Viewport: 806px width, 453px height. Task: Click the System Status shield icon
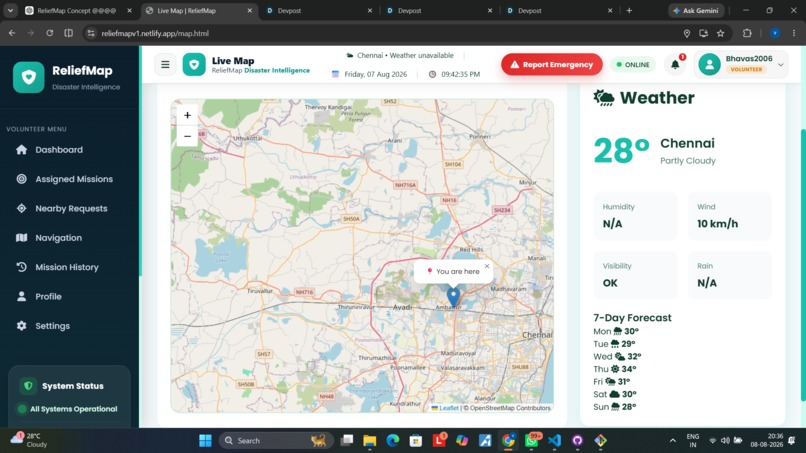coord(28,386)
